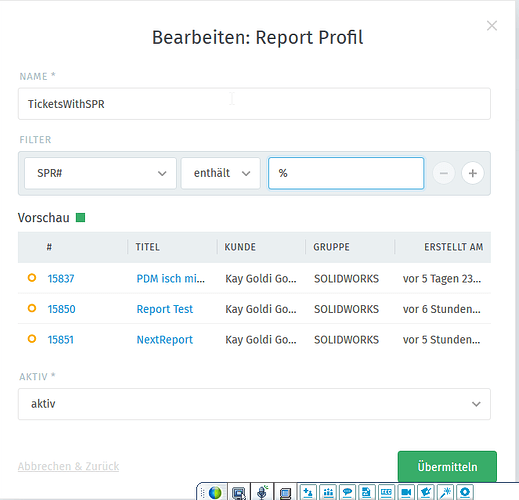Image resolution: width=519 pixels, height=500 pixels.
Task: Click the microphone icon in bottom toolbar
Action: (x=262, y=492)
